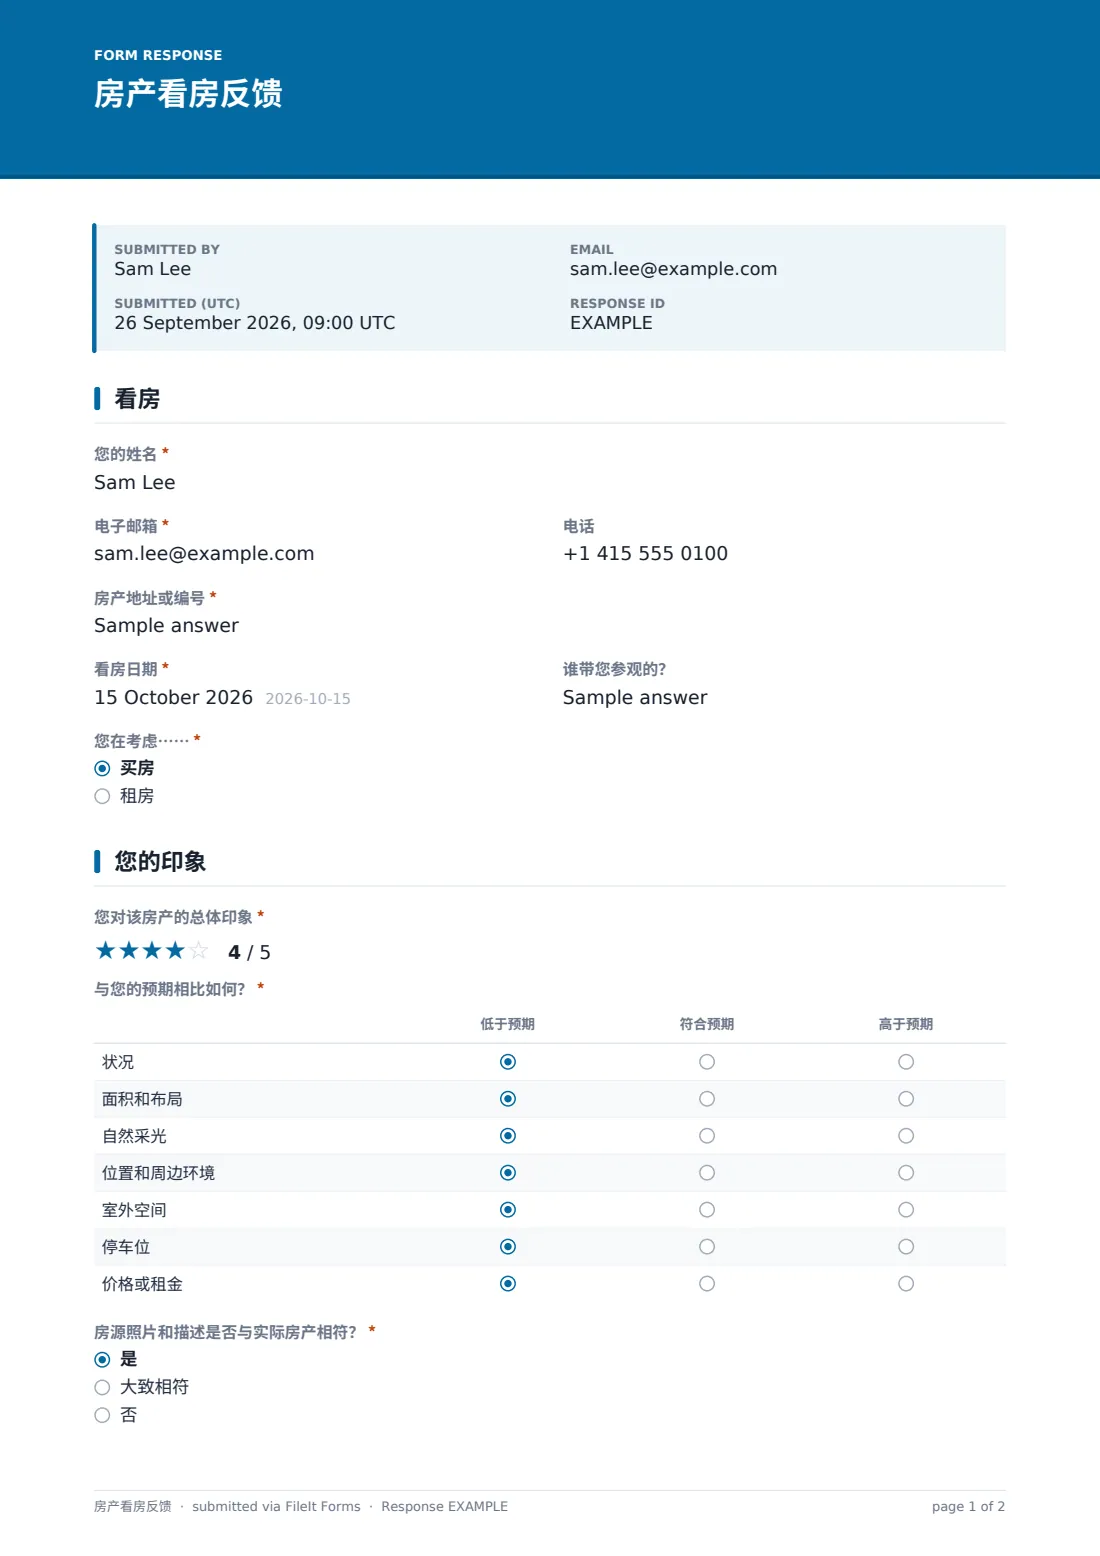Click the footer text submitted via FileIt Forms

[x=276, y=1507]
